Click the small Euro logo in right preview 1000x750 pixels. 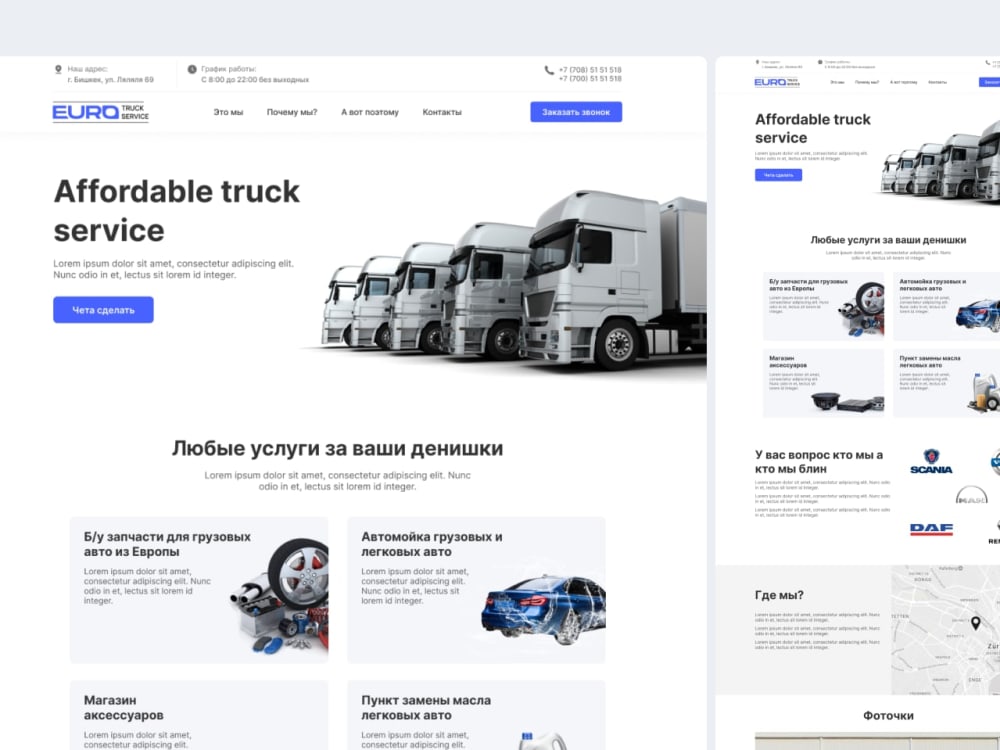click(x=777, y=82)
